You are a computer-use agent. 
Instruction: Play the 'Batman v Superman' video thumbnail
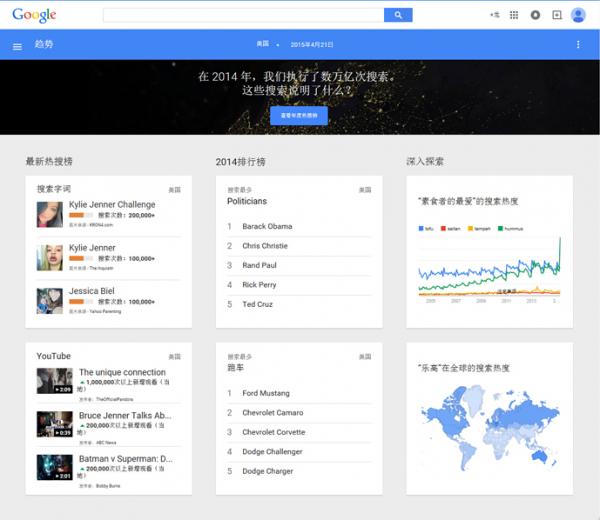pos(54,467)
